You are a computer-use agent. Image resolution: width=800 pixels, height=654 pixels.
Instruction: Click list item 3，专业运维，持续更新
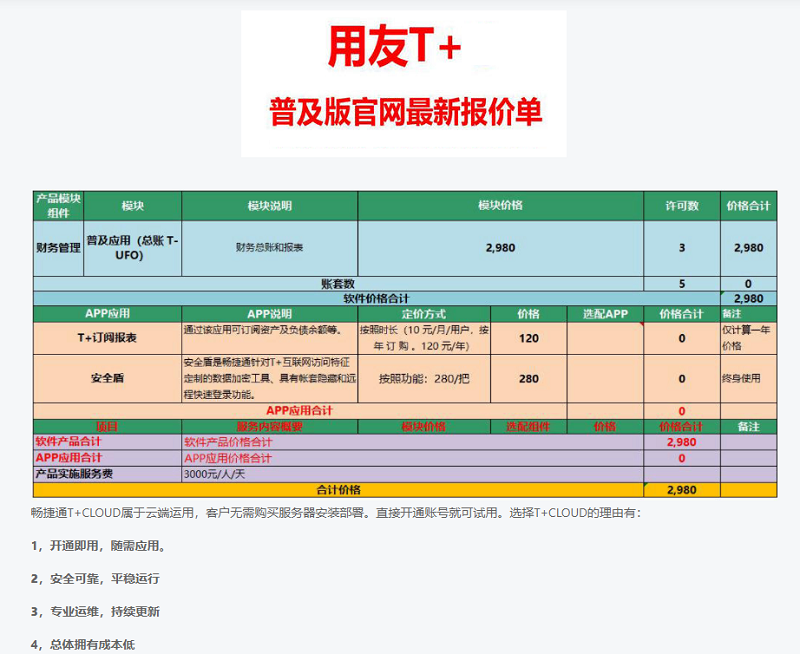95,611
